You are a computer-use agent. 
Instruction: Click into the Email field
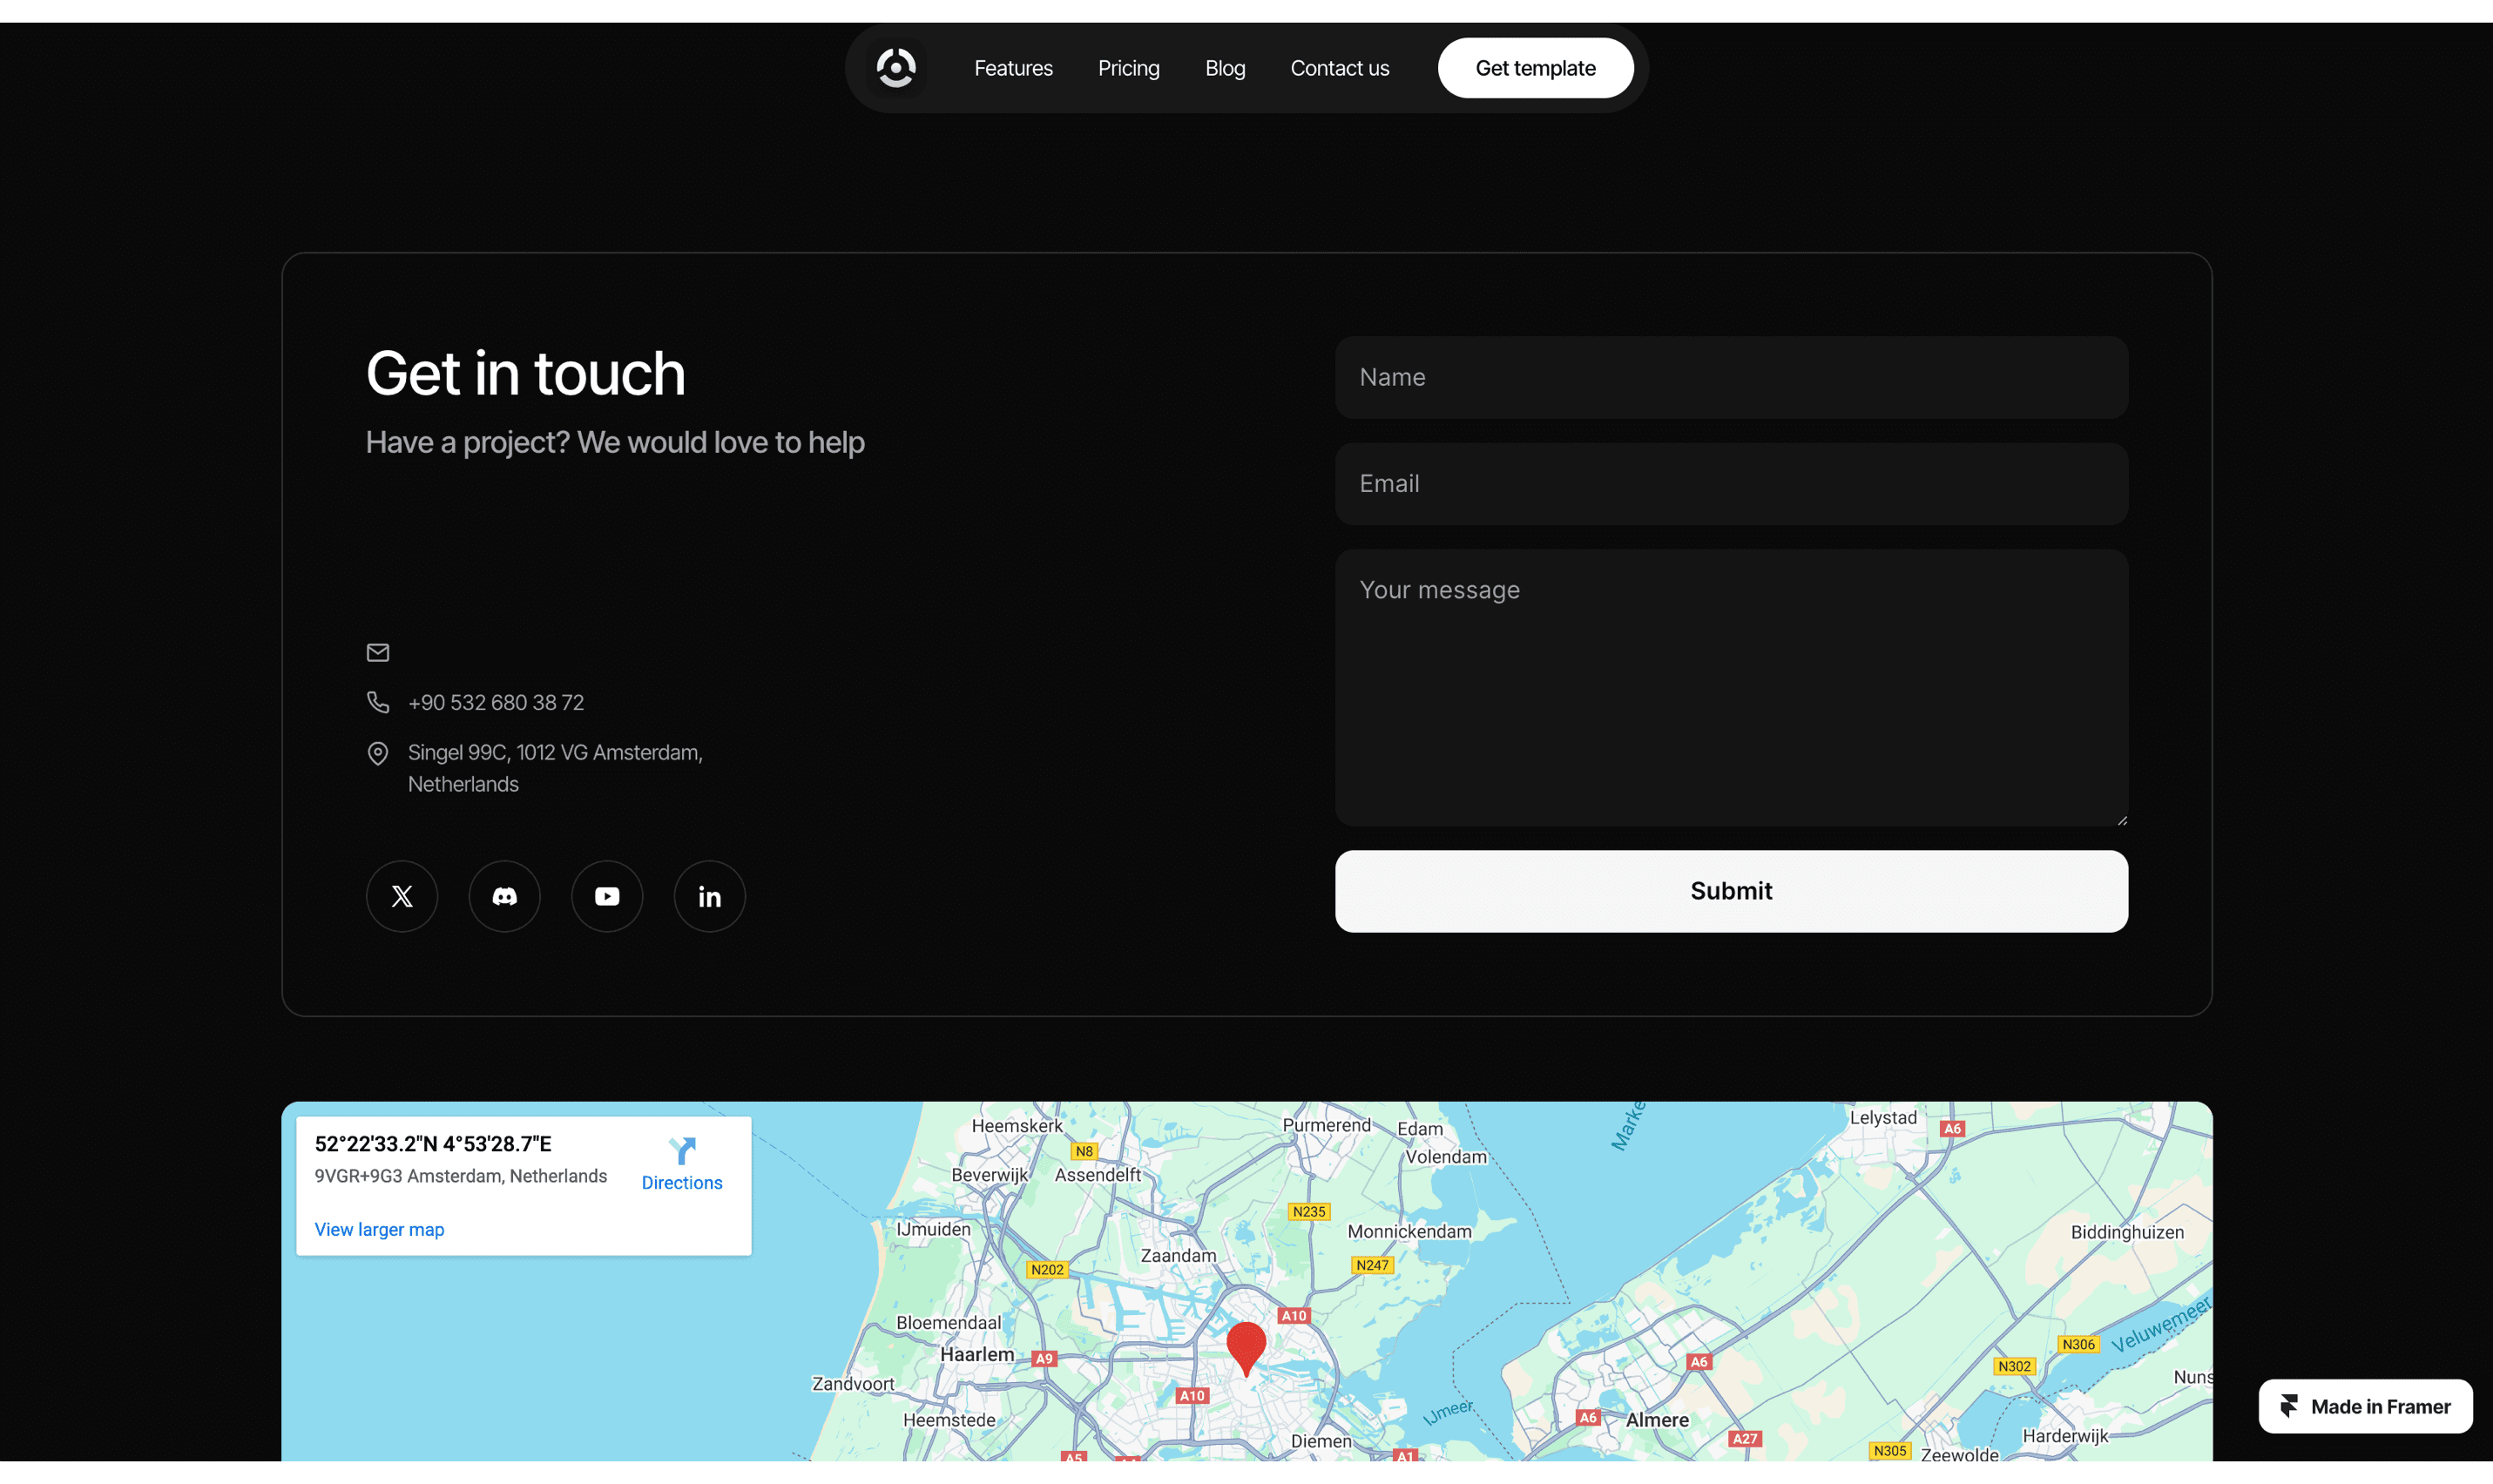click(1730, 484)
